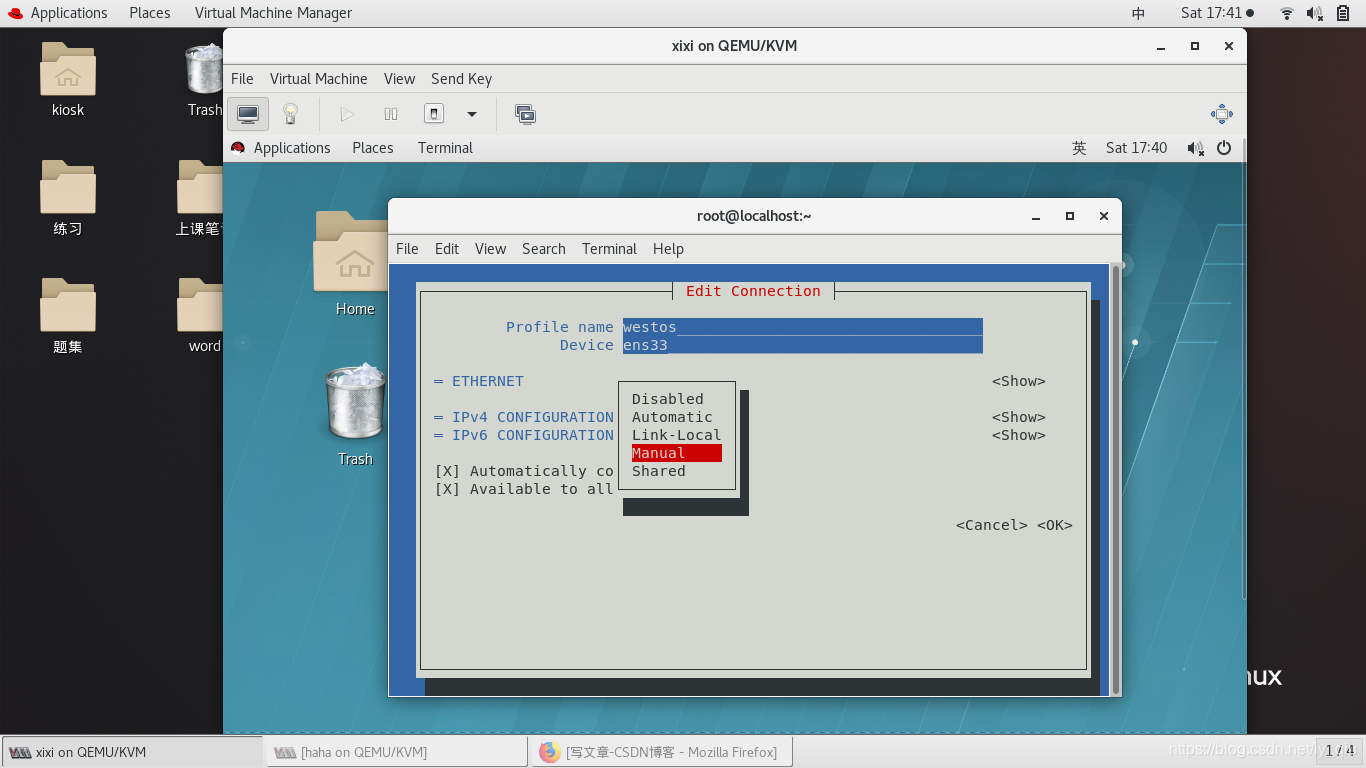The height and width of the screenshot is (768, 1366).
Task: Select Link-Local in IPv4 method list
Action: [x=676, y=435]
